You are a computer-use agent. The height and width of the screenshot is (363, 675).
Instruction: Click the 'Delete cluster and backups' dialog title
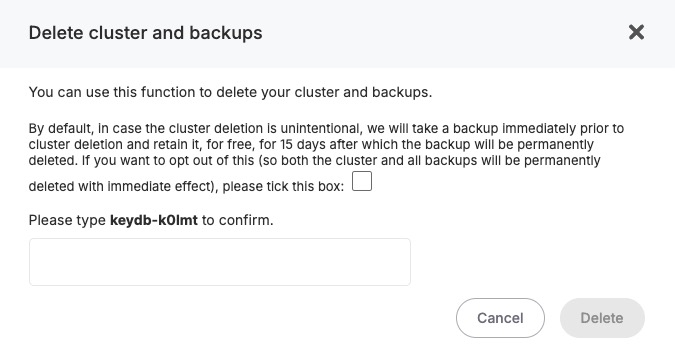pos(146,33)
